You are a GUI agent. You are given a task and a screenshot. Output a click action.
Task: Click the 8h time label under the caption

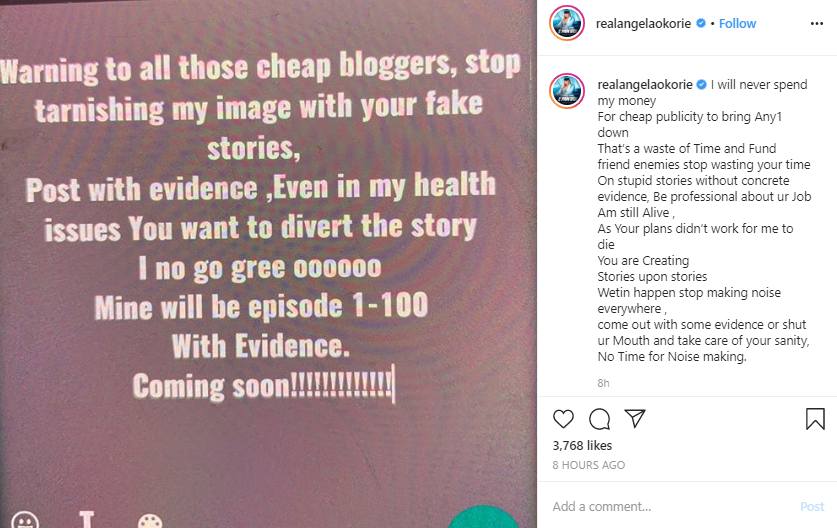[x=604, y=383]
